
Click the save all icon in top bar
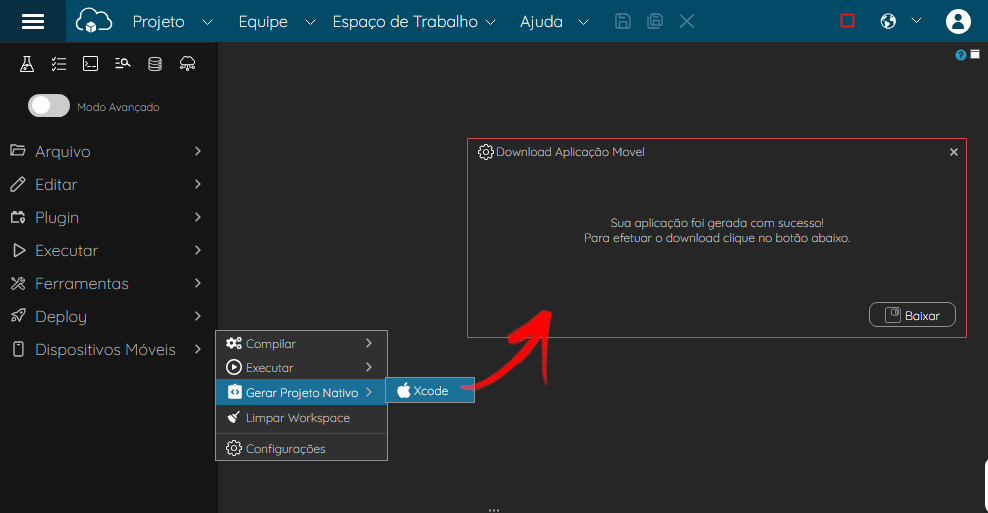point(655,21)
